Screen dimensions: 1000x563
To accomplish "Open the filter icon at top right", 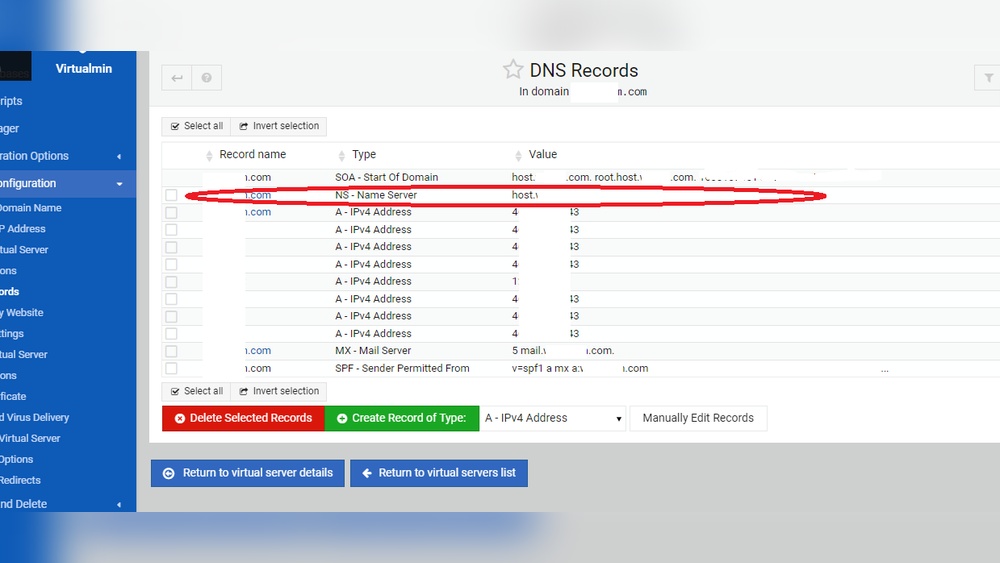I will pos(988,78).
